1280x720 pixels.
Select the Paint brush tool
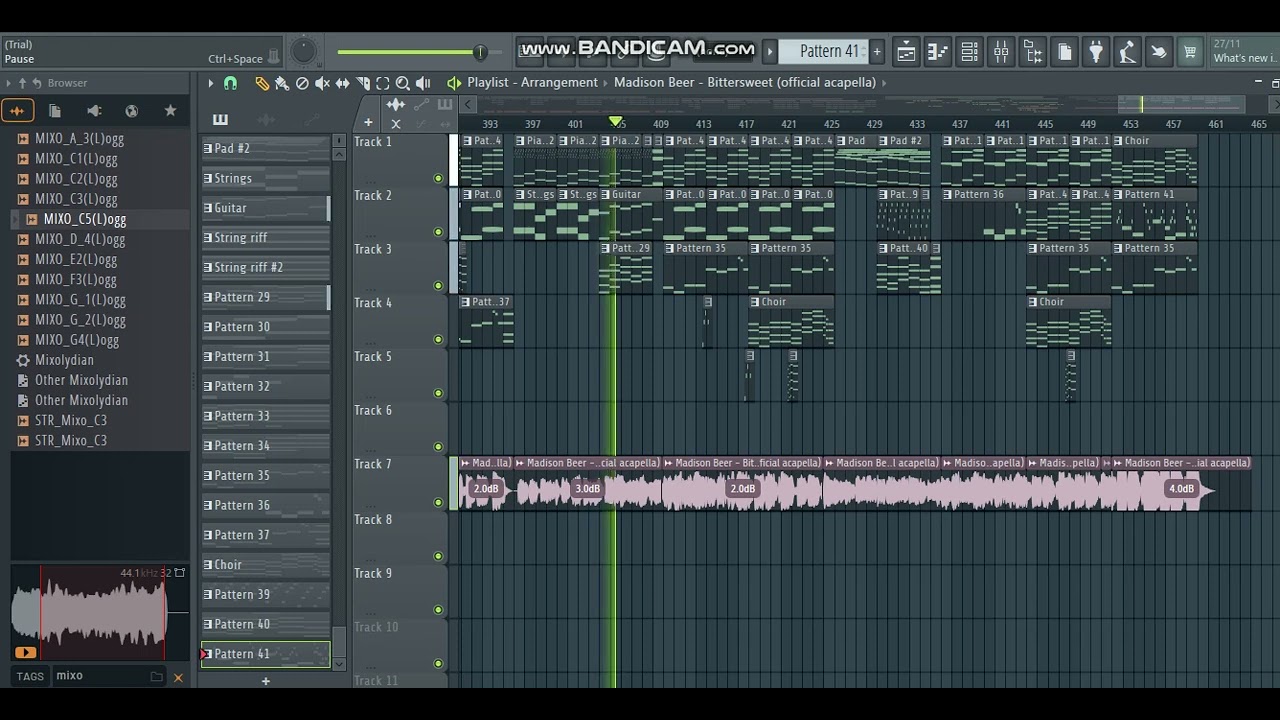(x=282, y=83)
